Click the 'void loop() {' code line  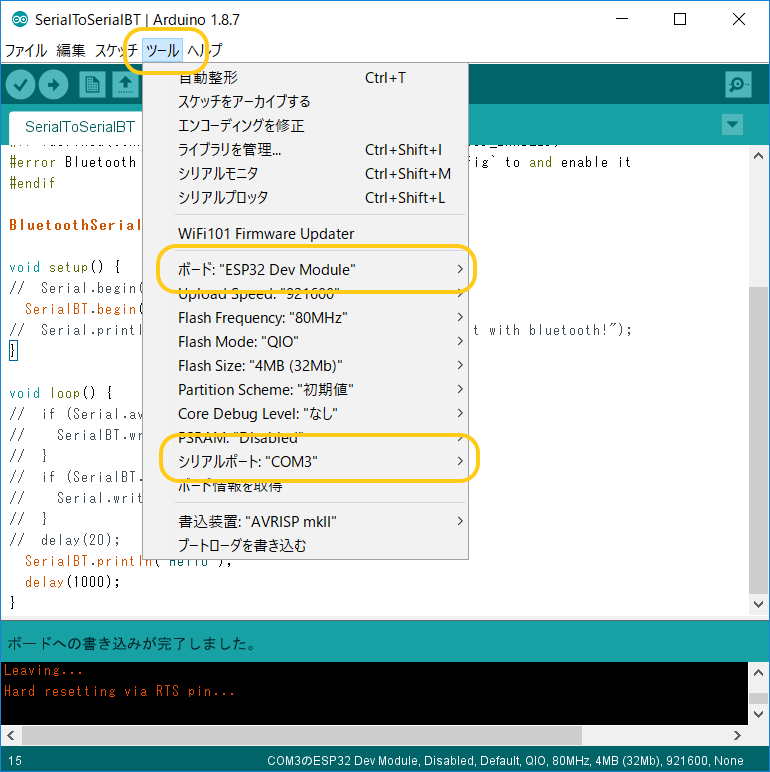(x=61, y=393)
